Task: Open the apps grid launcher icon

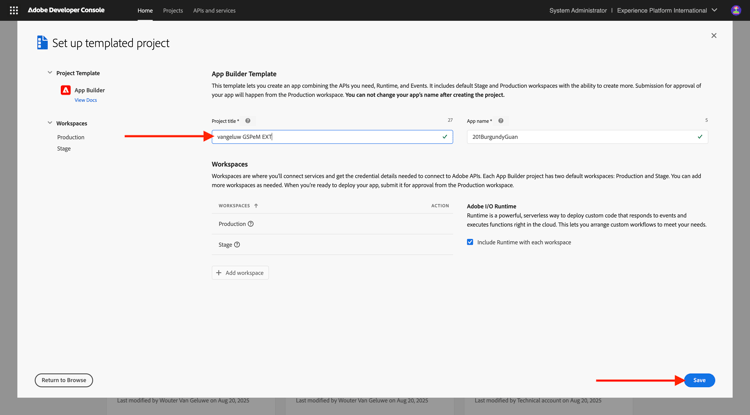Action: click(x=14, y=10)
